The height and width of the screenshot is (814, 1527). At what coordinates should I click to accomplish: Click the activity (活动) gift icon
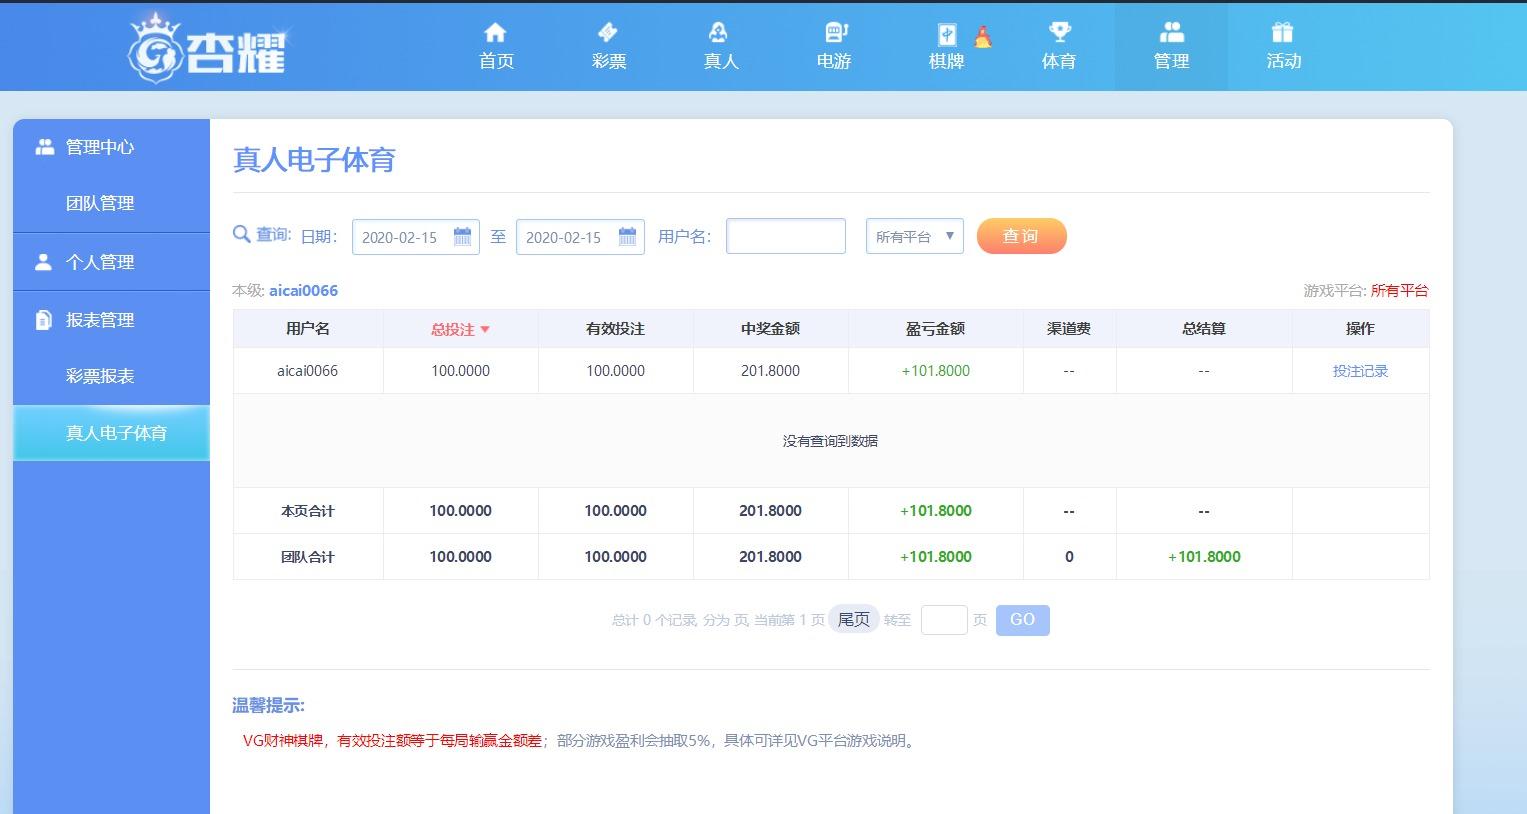1283,33
